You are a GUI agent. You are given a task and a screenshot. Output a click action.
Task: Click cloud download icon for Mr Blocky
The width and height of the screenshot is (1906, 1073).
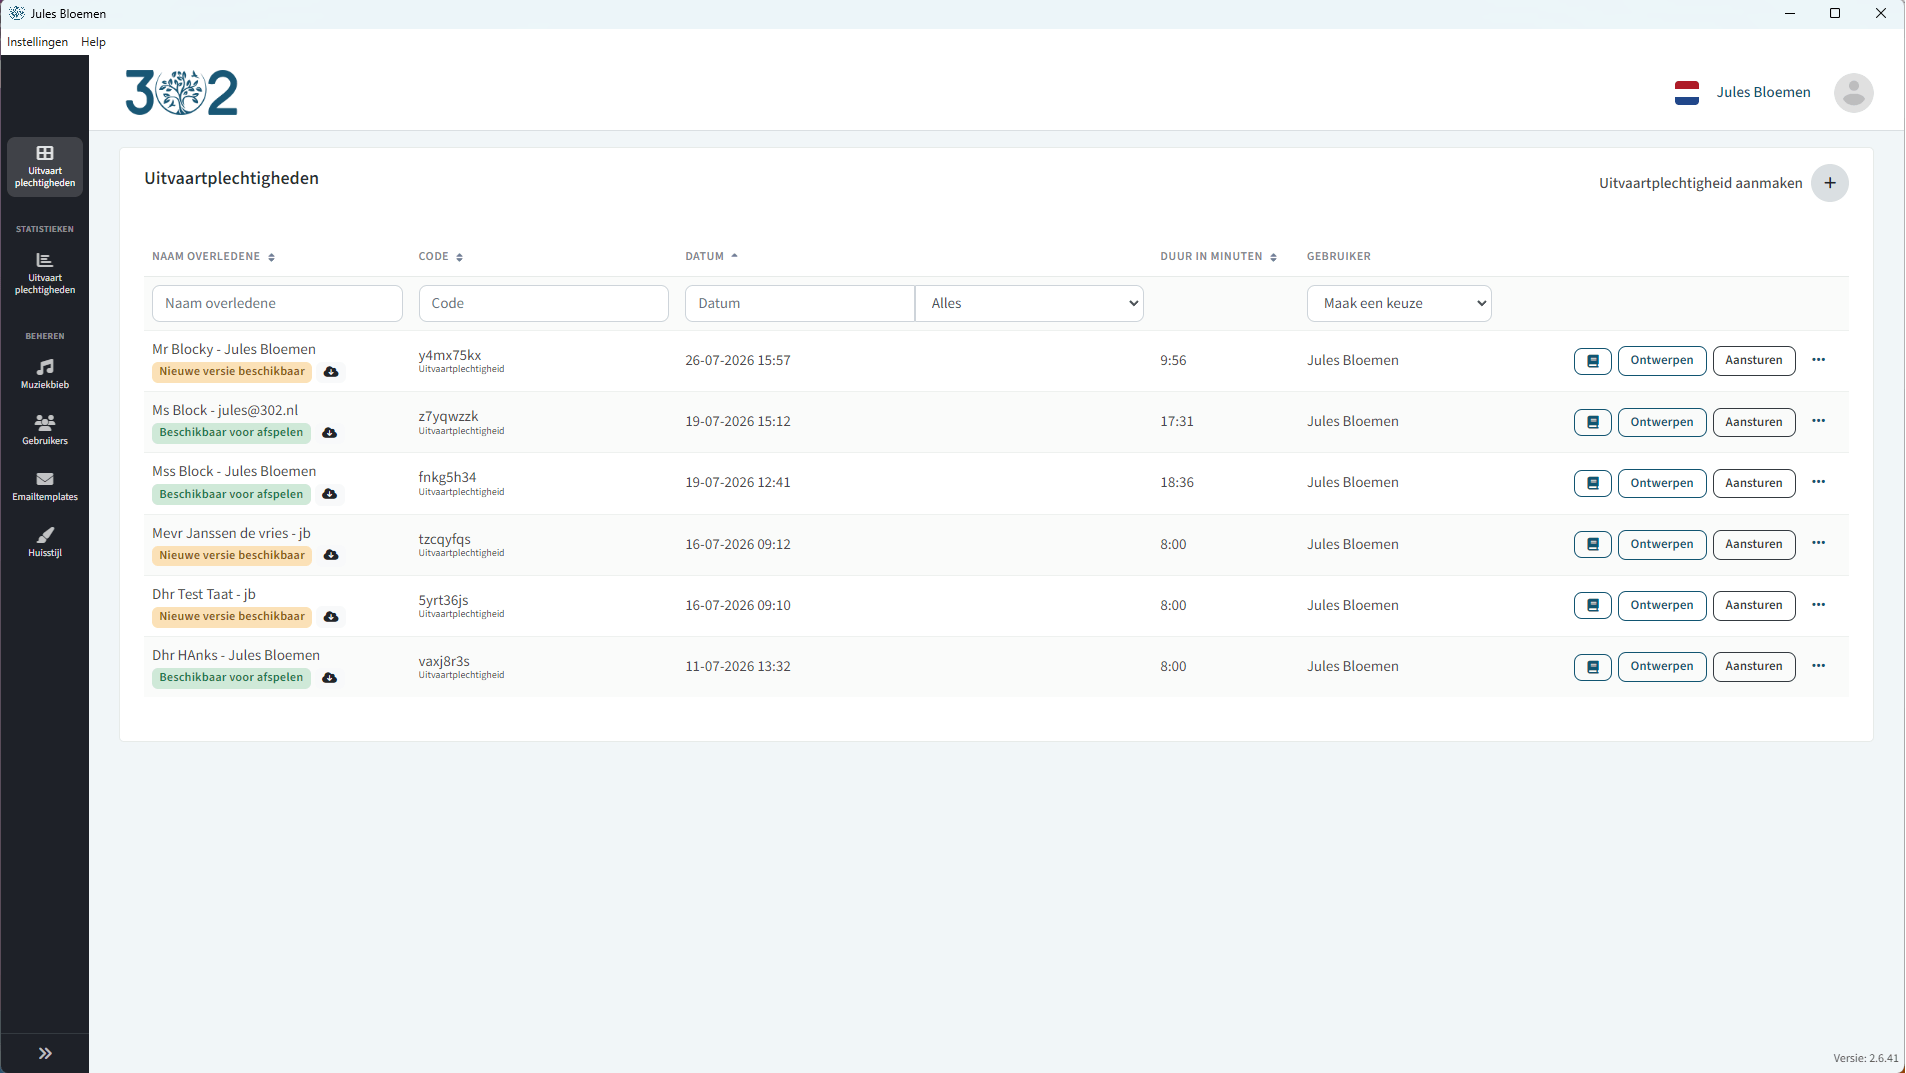(331, 372)
